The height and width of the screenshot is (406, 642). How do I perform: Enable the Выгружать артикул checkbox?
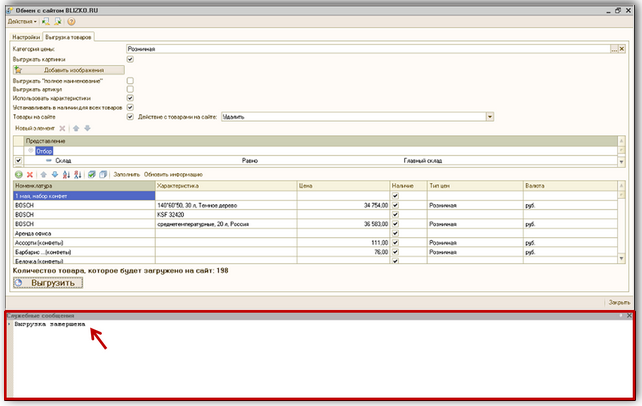point(130,89)
